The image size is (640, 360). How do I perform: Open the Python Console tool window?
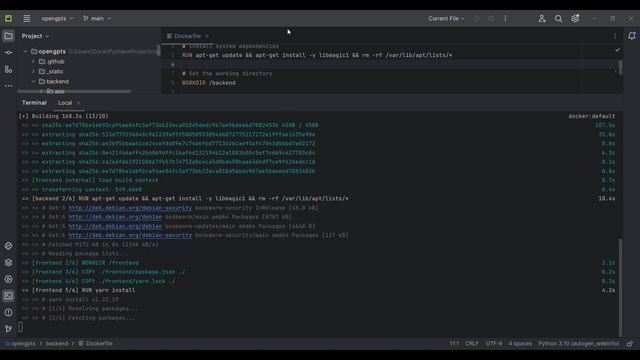pyautogui.click(x=8, y=246)
